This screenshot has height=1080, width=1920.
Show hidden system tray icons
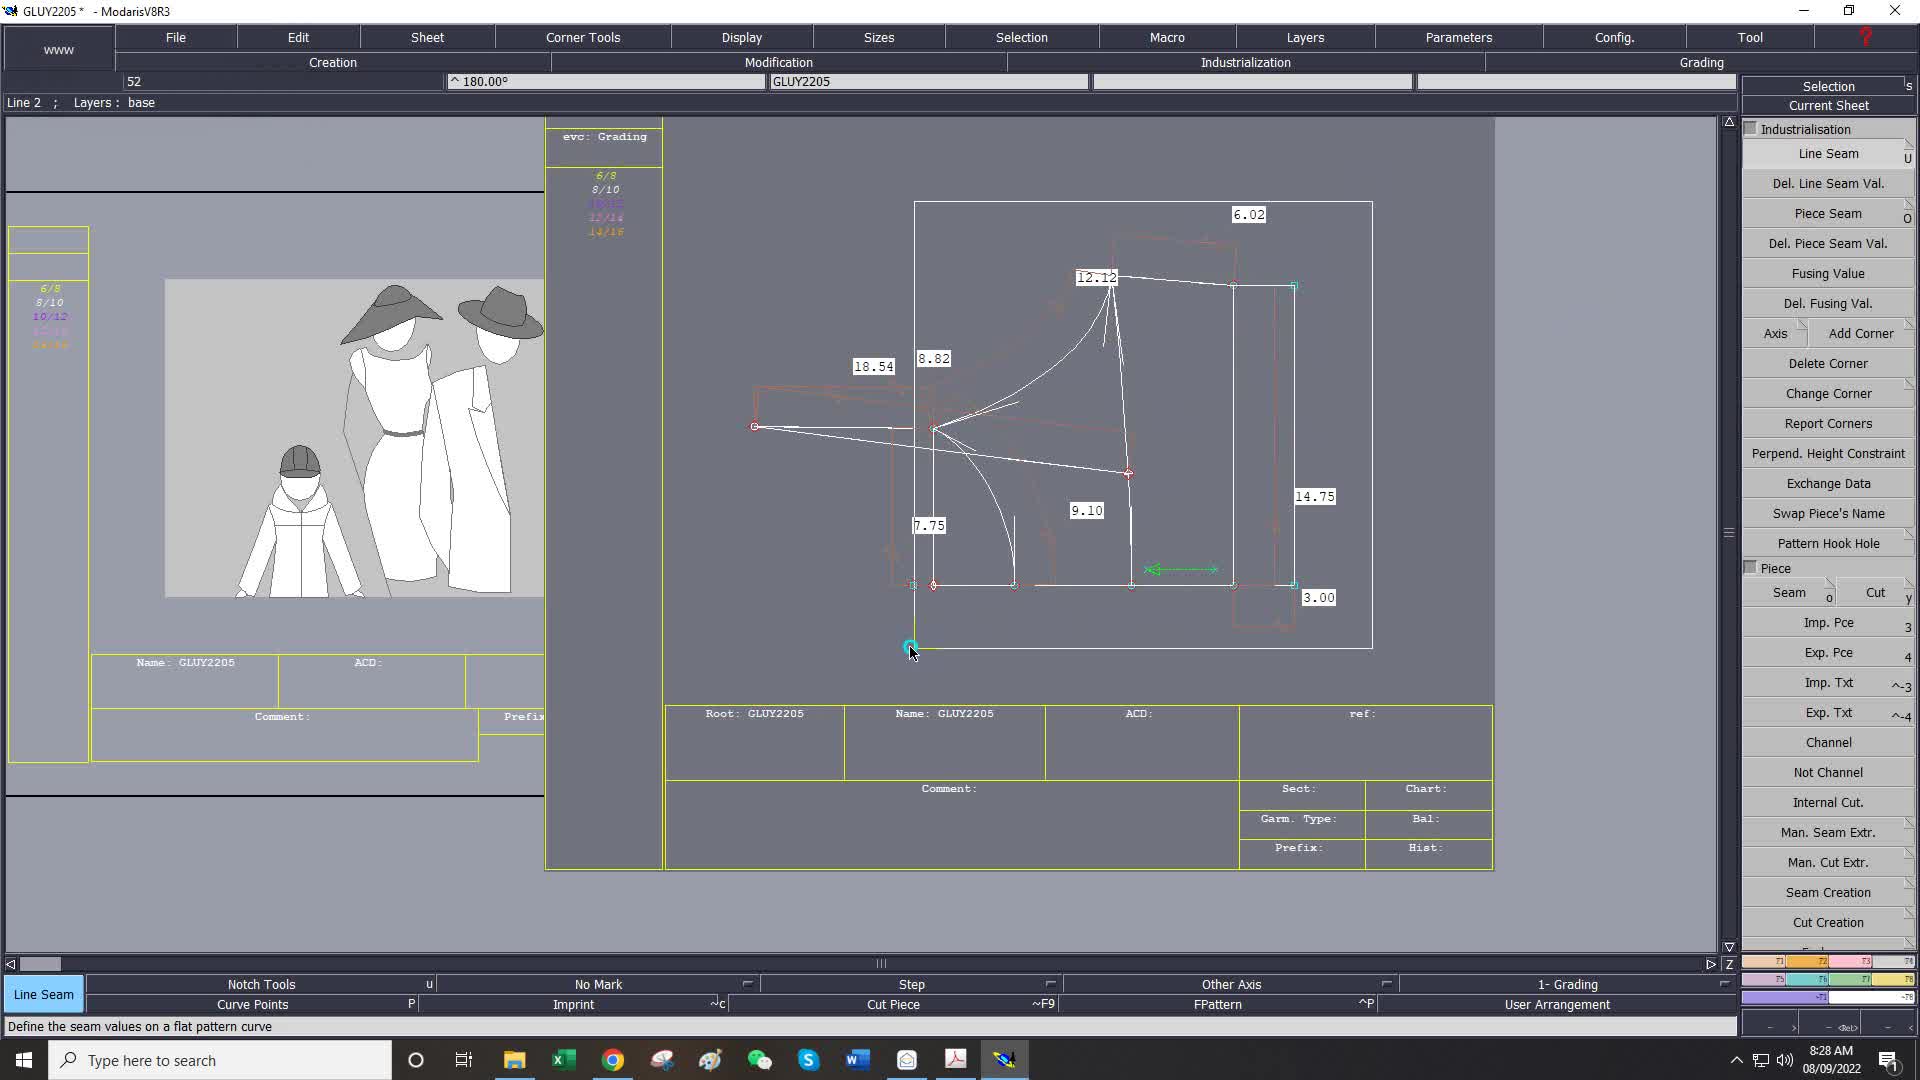(1736, 1060)
